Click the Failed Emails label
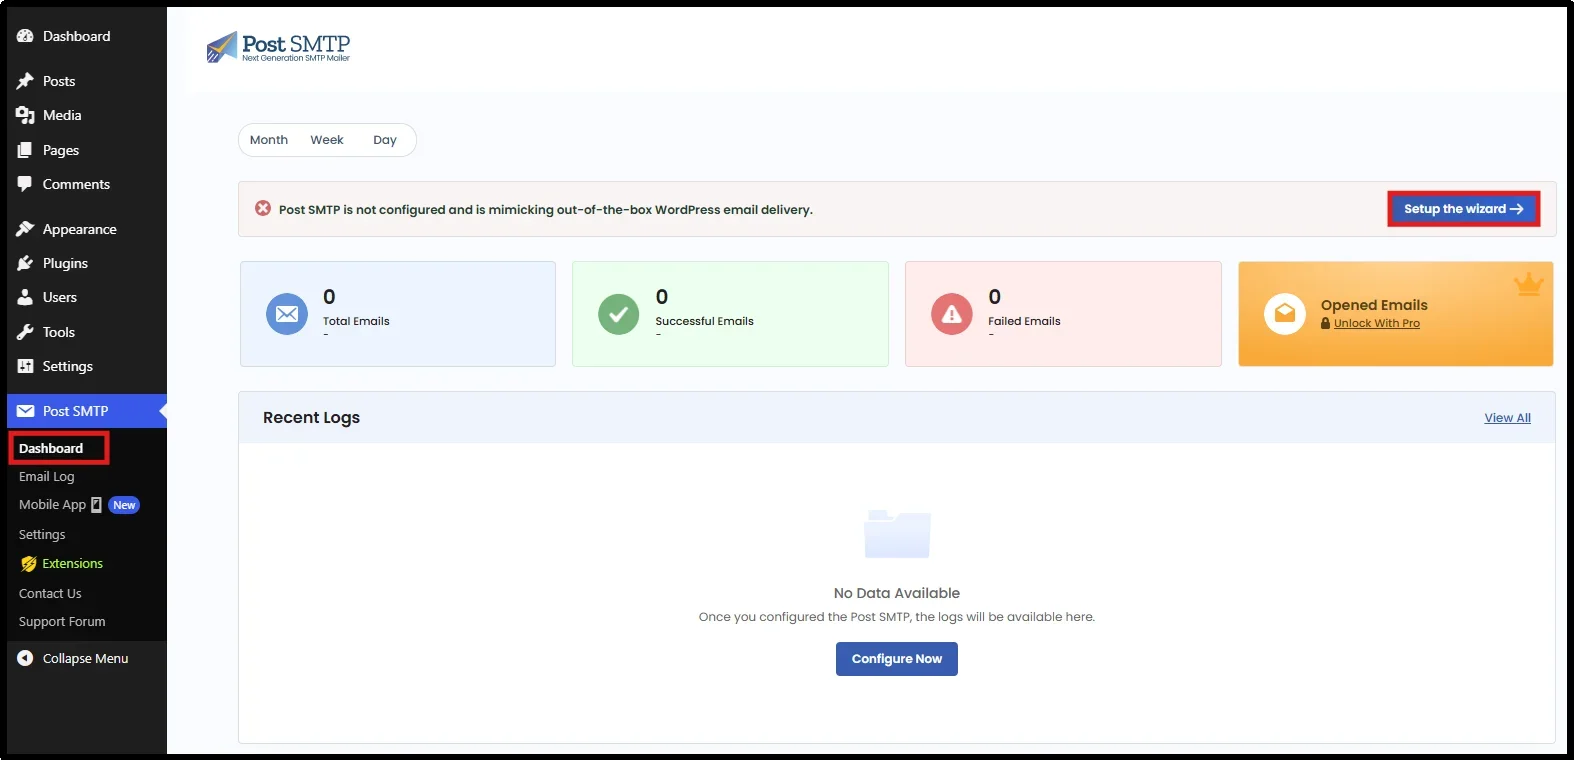The width and height of the screenshot is (1574, 760). 1024,321
